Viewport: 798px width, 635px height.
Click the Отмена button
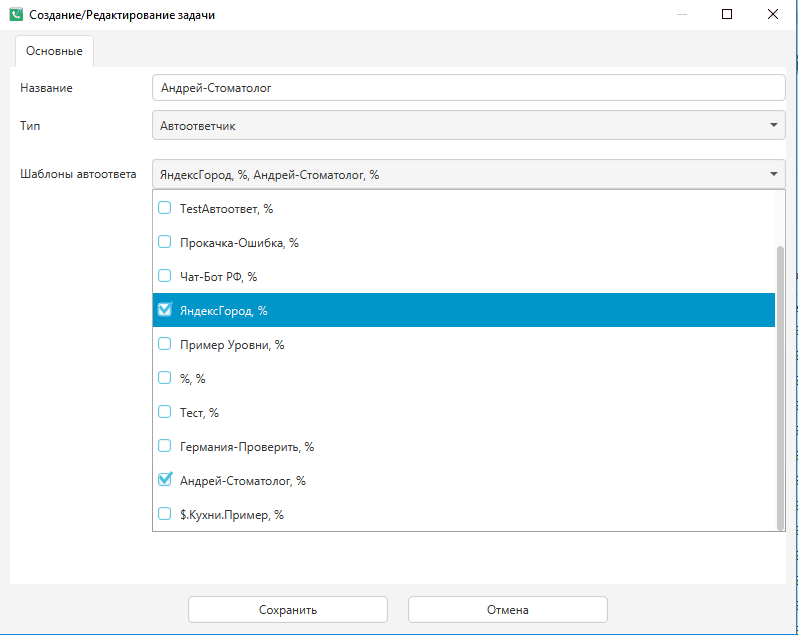508,610
